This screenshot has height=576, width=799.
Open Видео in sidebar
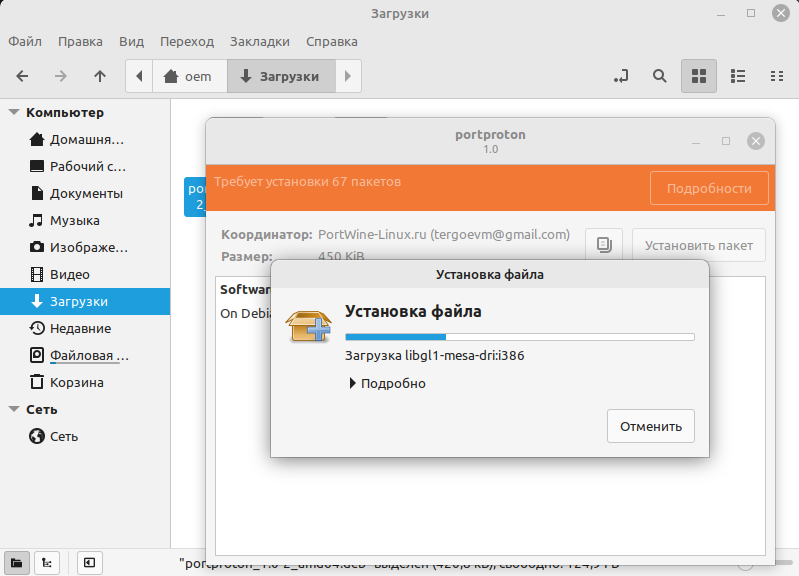85,274
